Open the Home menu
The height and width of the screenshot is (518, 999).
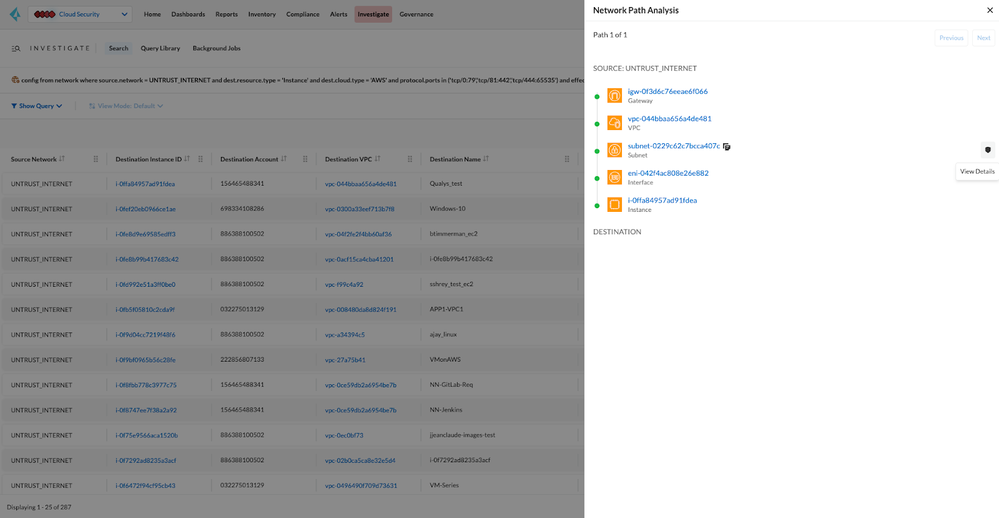coord(152,14)
